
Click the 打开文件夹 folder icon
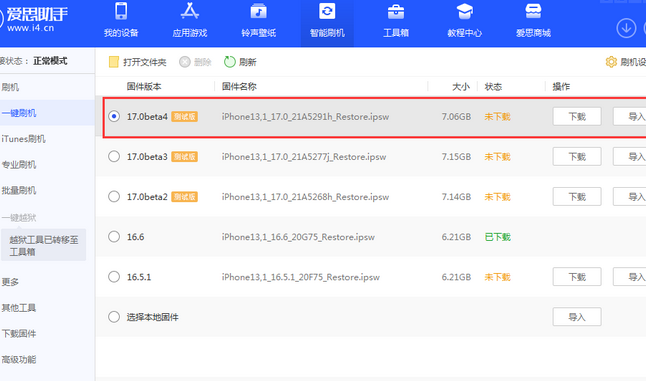tap(113, 62)
